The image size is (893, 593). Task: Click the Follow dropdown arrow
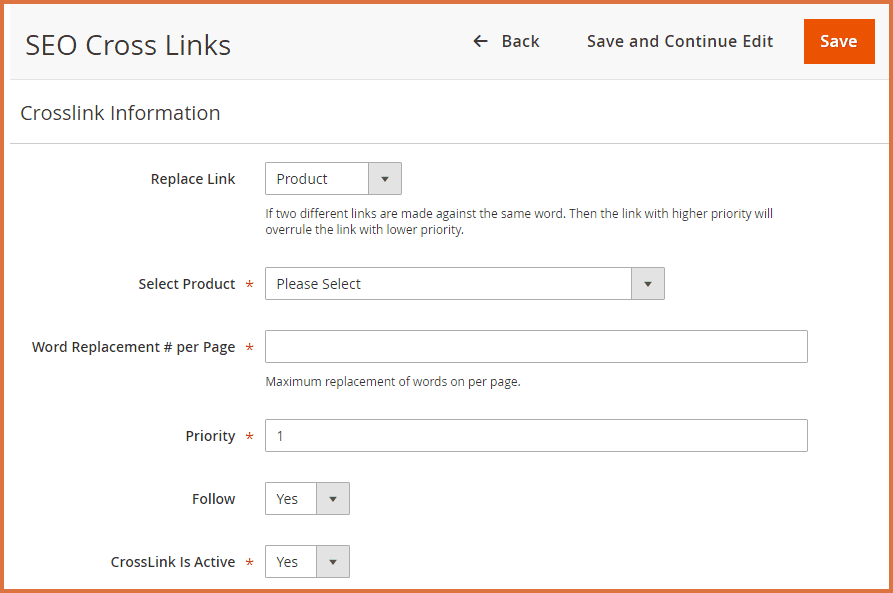(x=333, y=499)
